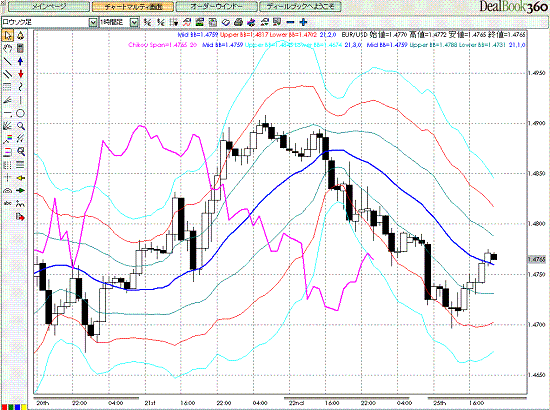This screenshot has height=410, width=550.
Task: Select the crosshair cursor tool
Action: pos(8,178)
